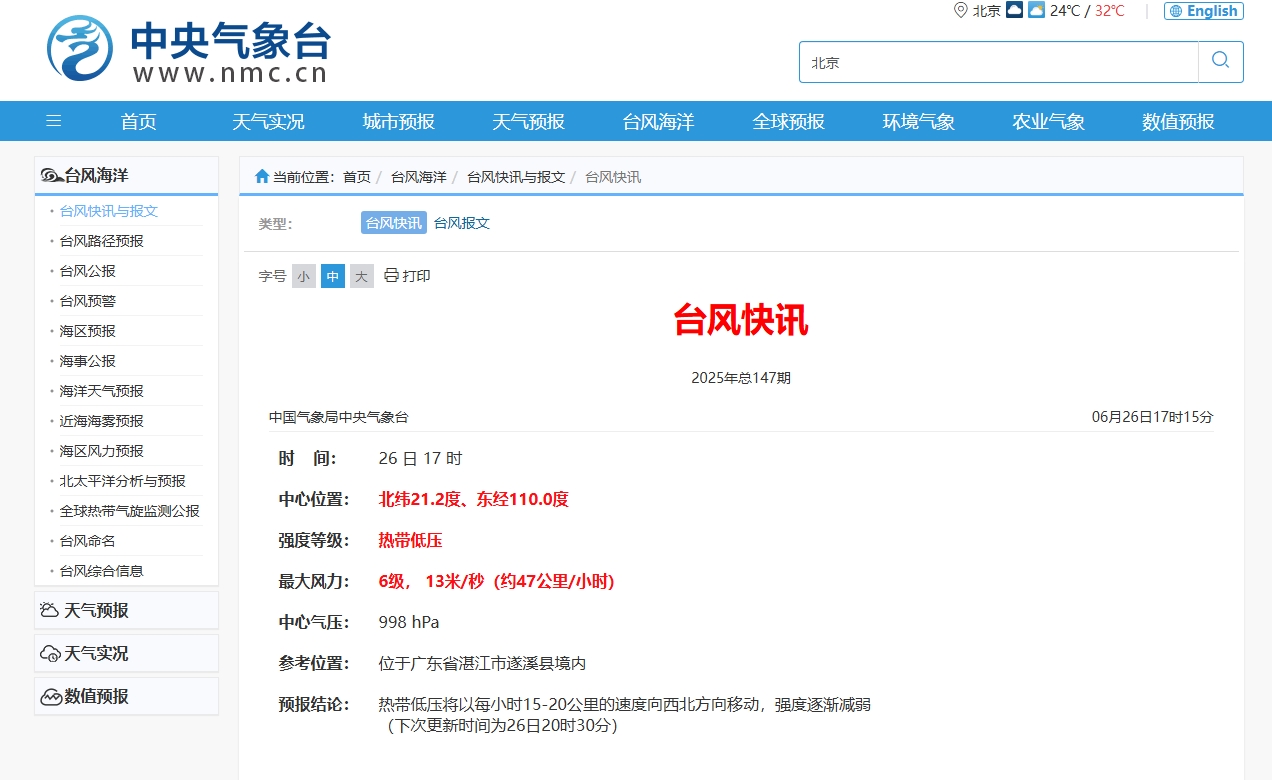The width and height of the screenshot is (1272, 780).
Task: Switch to the 台风报文 type tab
Action: [x=461, y=223]
